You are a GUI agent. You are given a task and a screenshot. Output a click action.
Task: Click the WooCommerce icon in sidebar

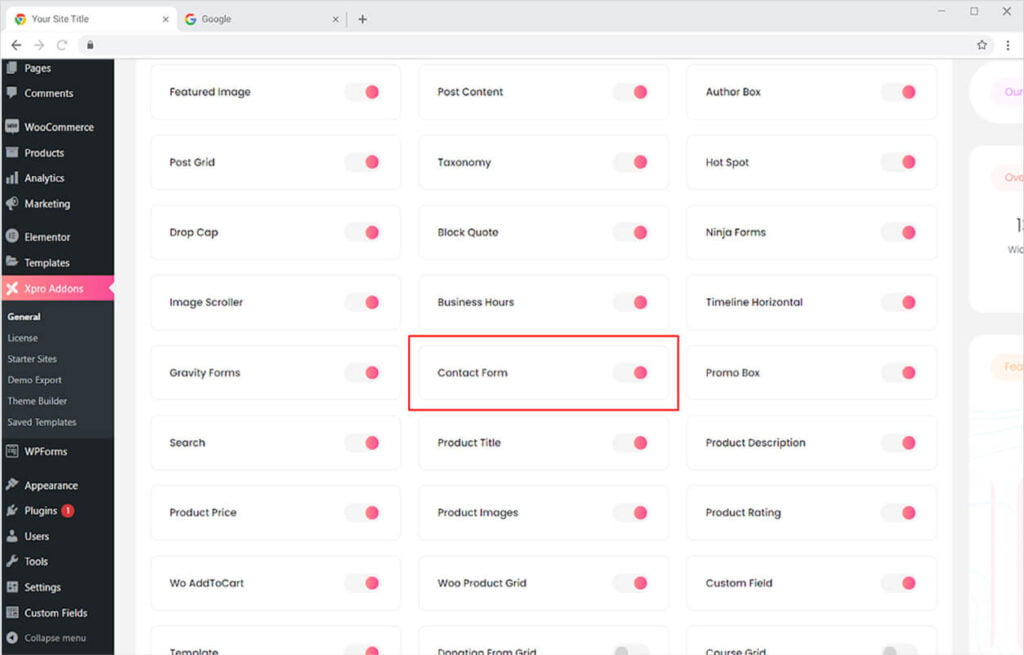pos(12,127)
